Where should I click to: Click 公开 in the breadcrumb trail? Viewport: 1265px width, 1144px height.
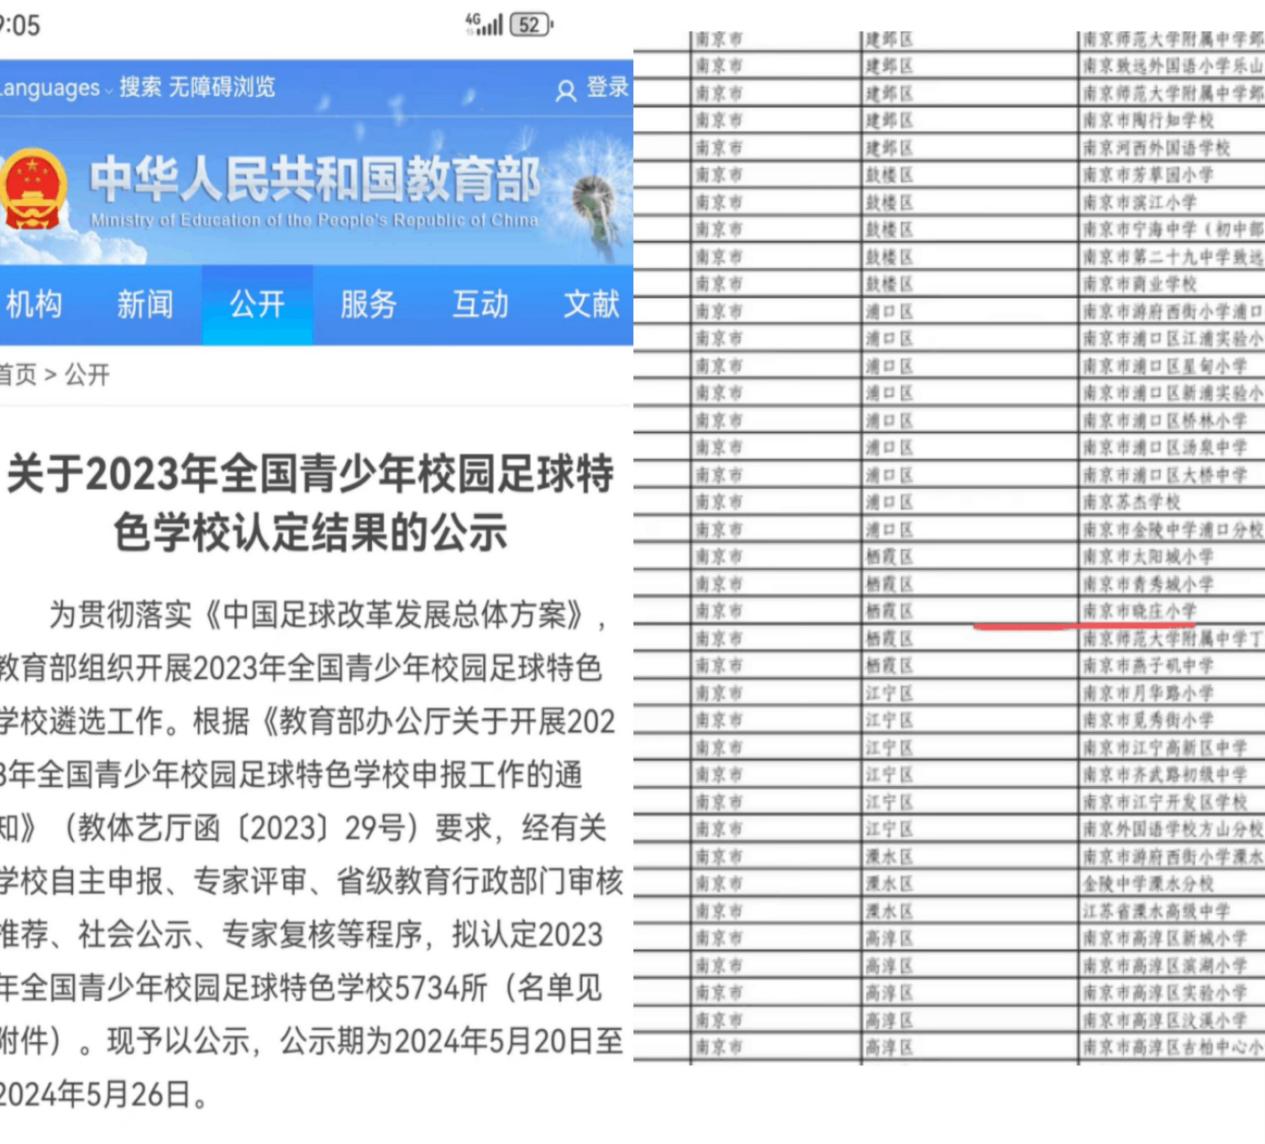click(88, 375)
